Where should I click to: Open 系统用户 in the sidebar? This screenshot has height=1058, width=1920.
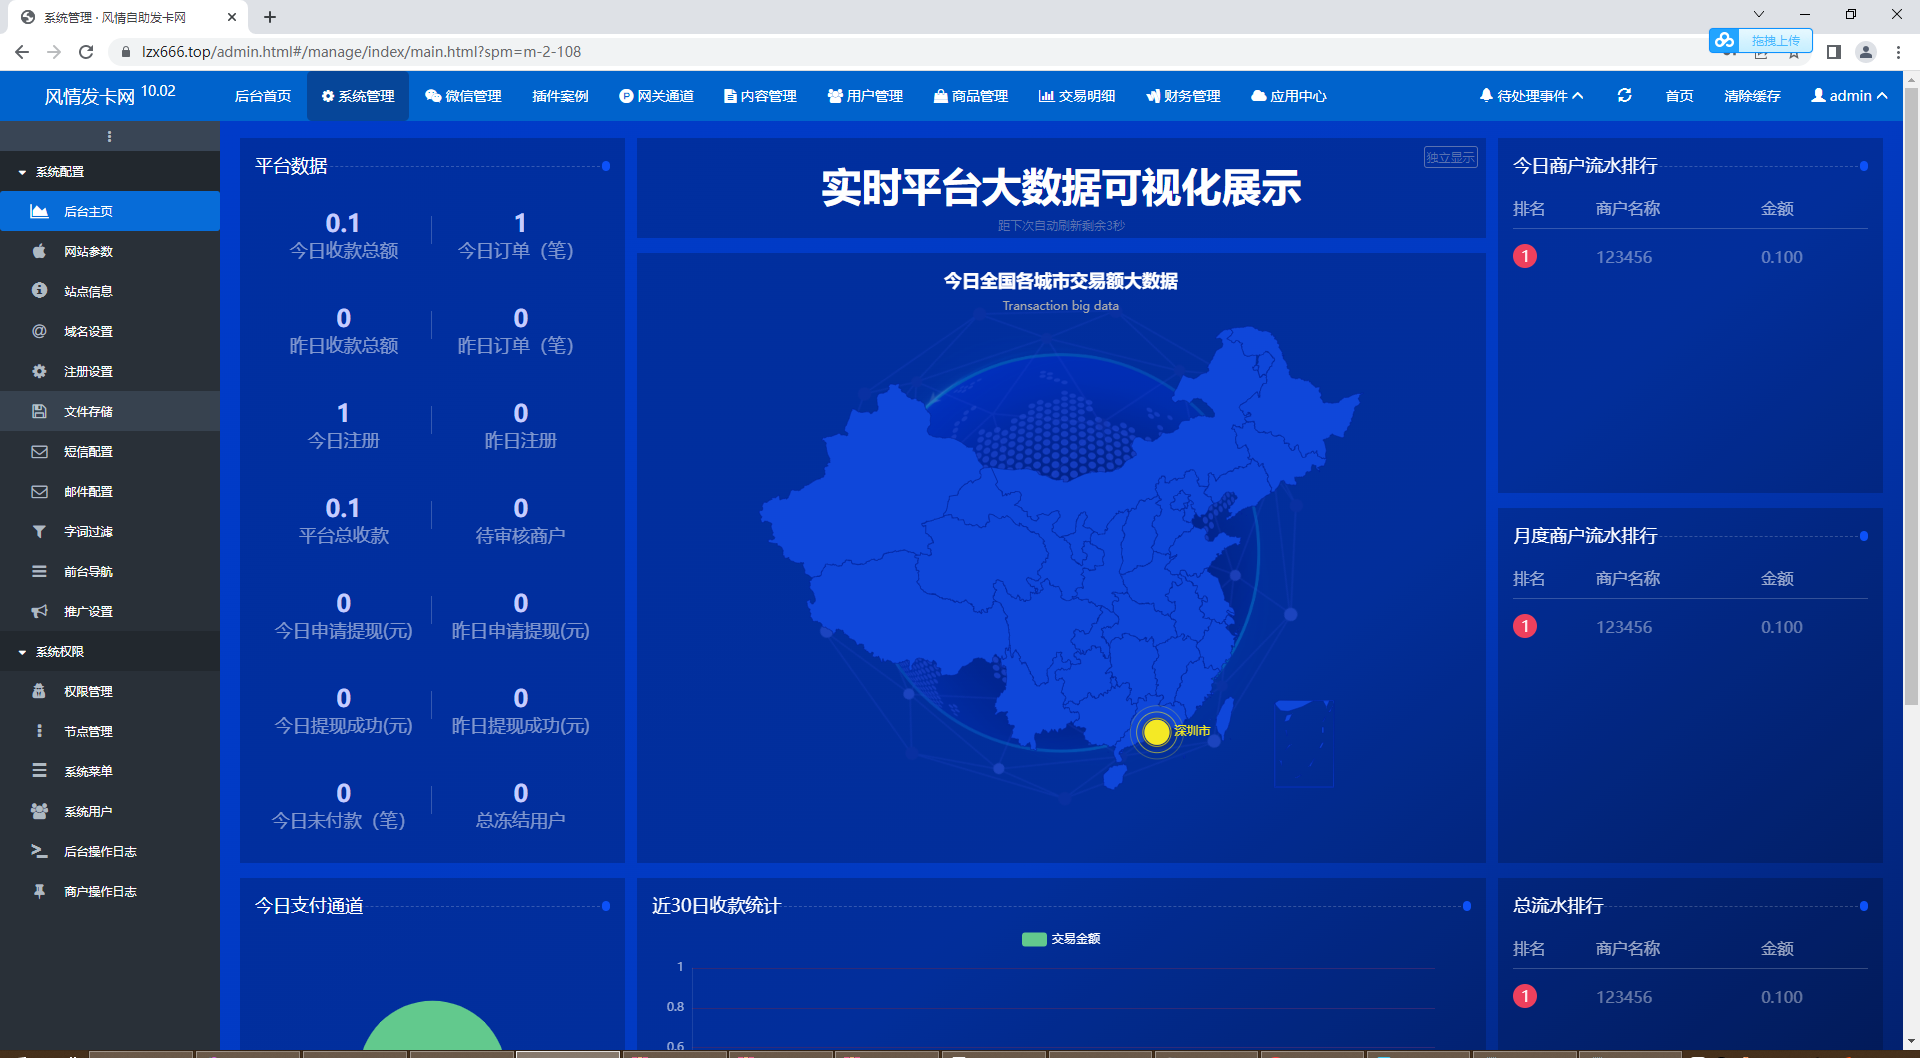coord(88,812)
